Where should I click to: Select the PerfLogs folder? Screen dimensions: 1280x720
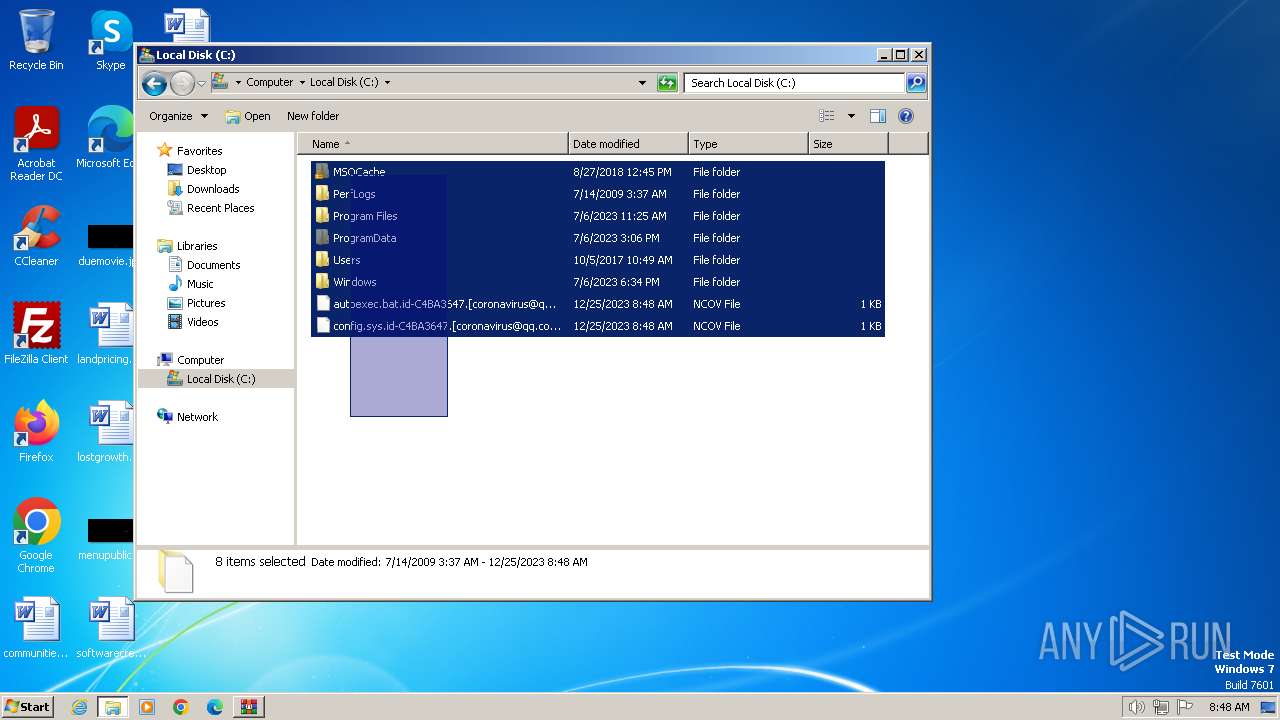click(598, 194)
